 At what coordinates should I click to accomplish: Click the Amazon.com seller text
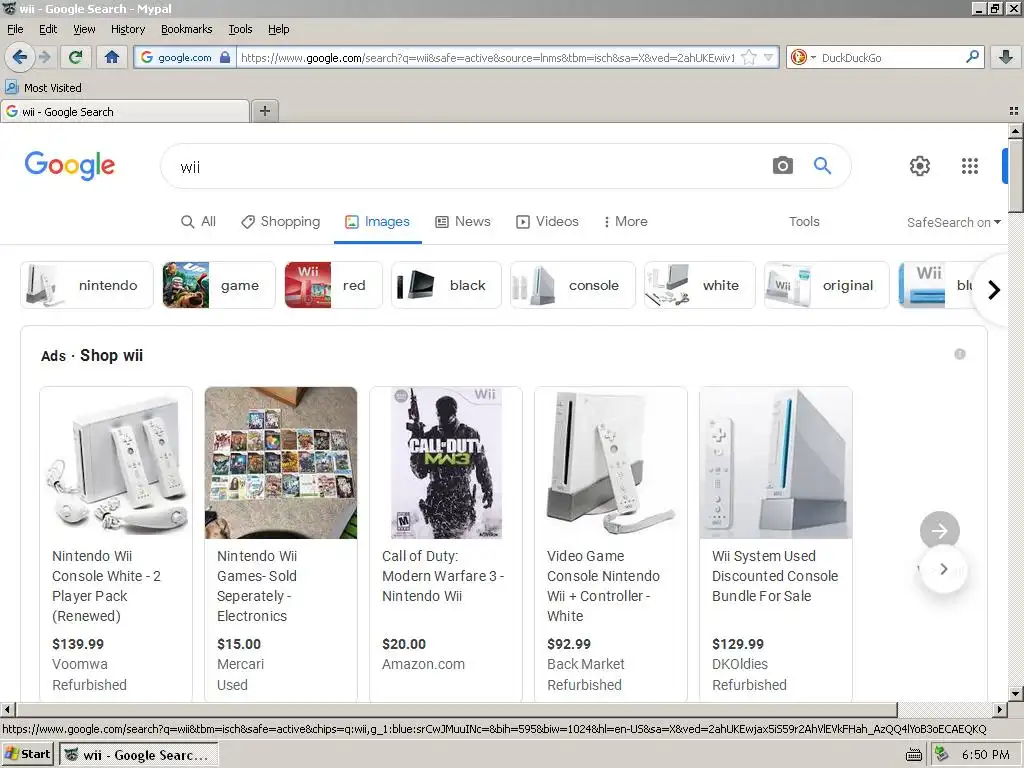423,664
